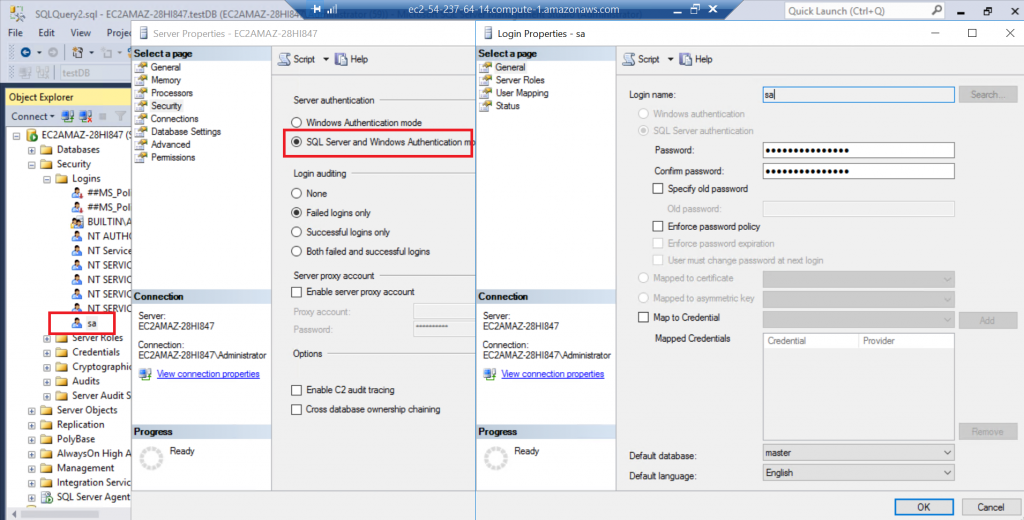Select General page in Login Properties

tap(509, 67)
